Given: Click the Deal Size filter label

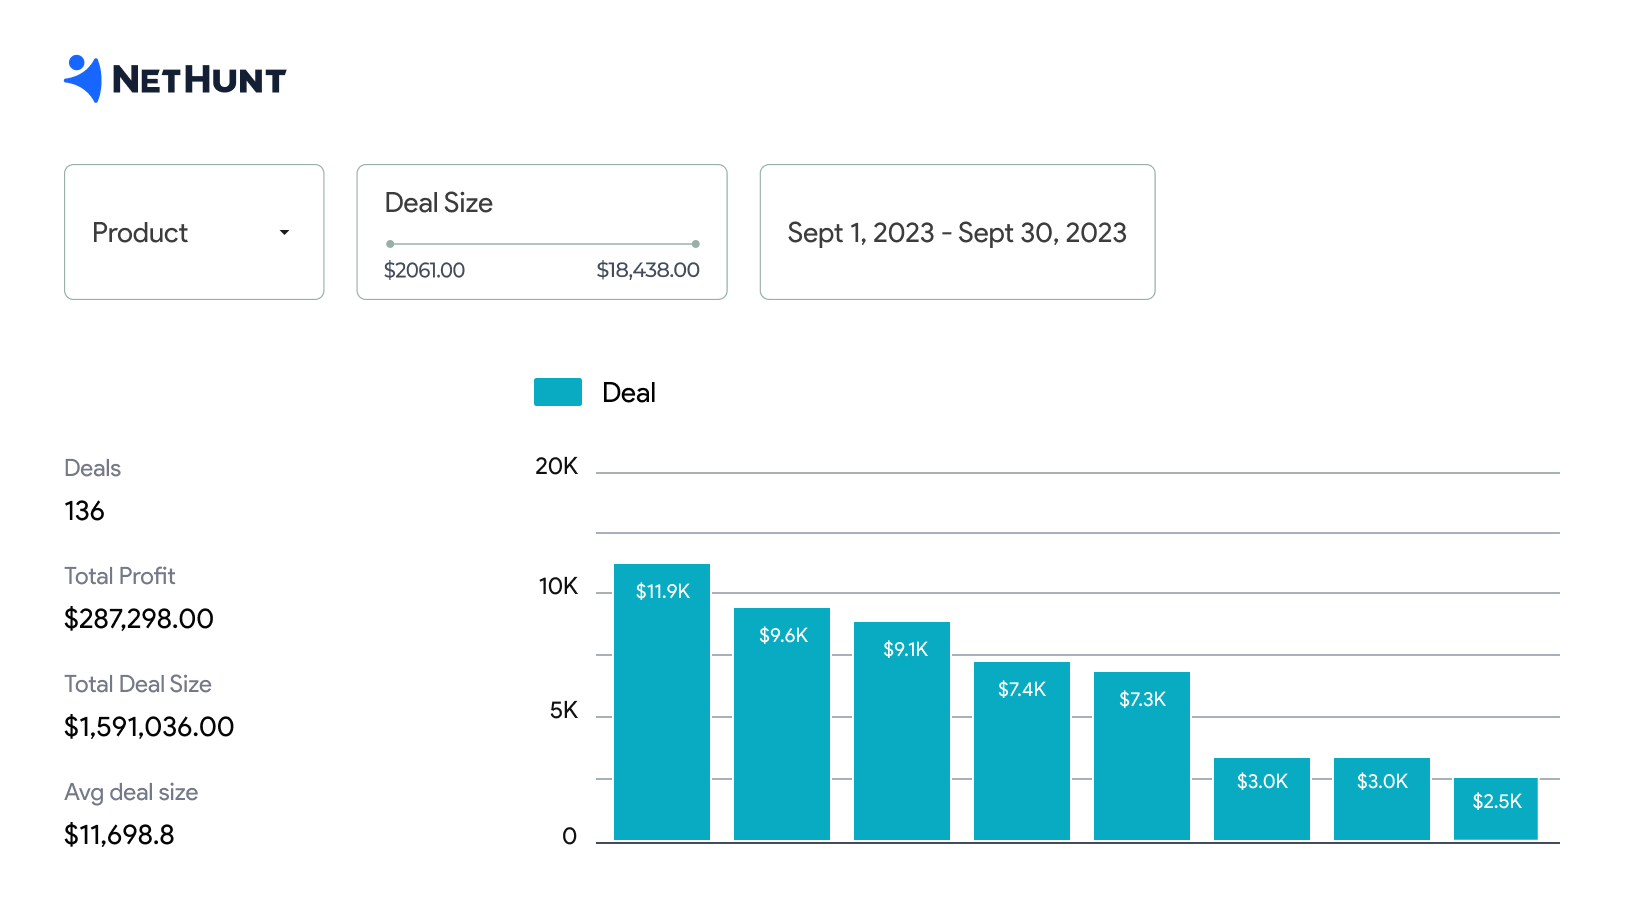Looking at the screenshot, I should [438, 203].
